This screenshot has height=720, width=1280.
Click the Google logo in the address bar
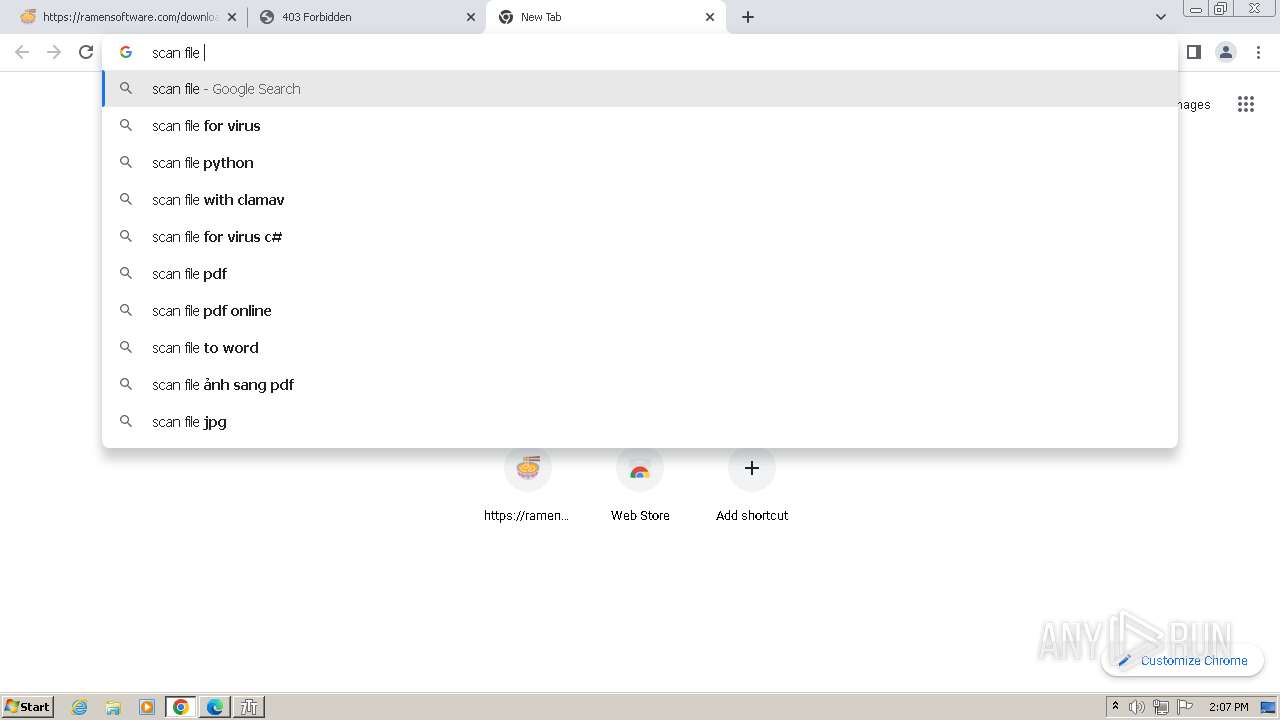click(126, 52)
